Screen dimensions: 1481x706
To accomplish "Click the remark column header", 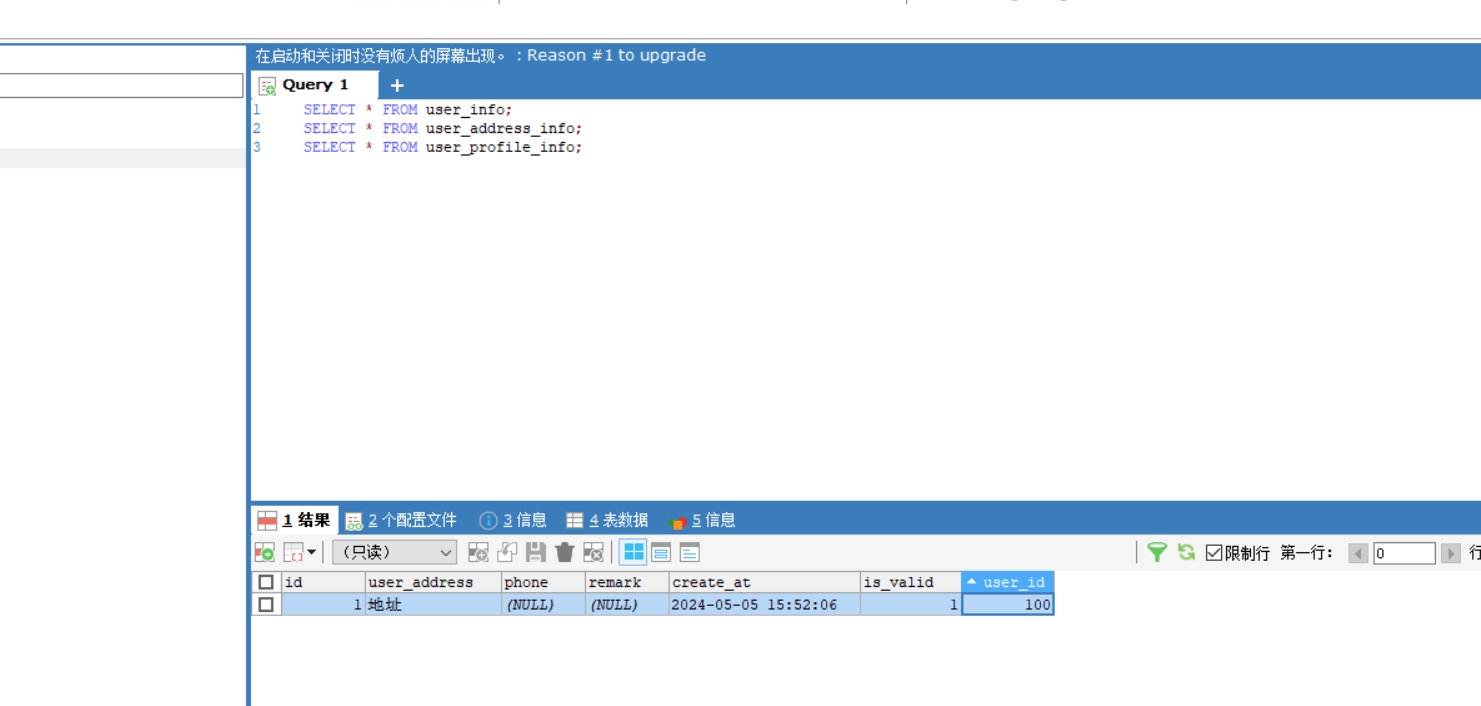I will pyautogui.click(x=627, y=582).
